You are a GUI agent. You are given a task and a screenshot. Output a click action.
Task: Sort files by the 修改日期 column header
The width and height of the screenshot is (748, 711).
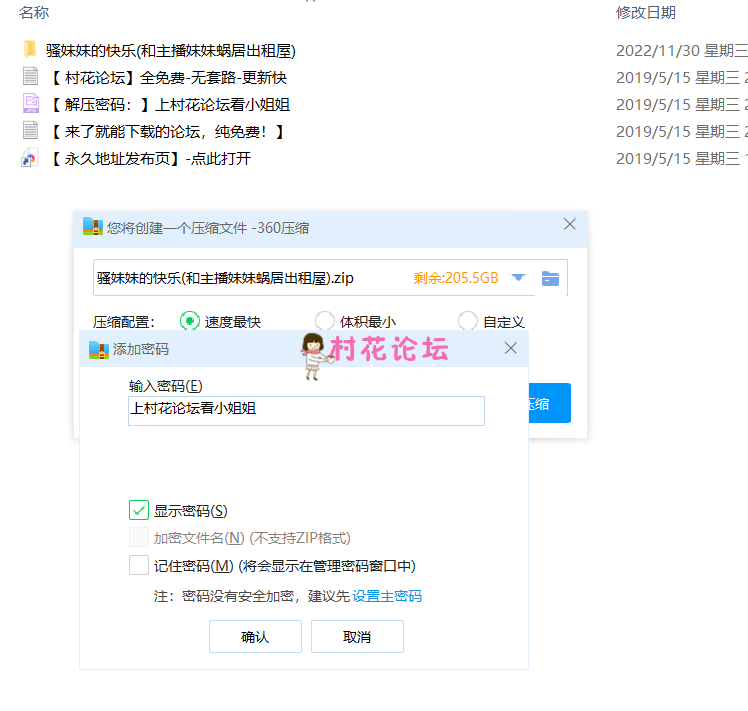pos(645,13)
